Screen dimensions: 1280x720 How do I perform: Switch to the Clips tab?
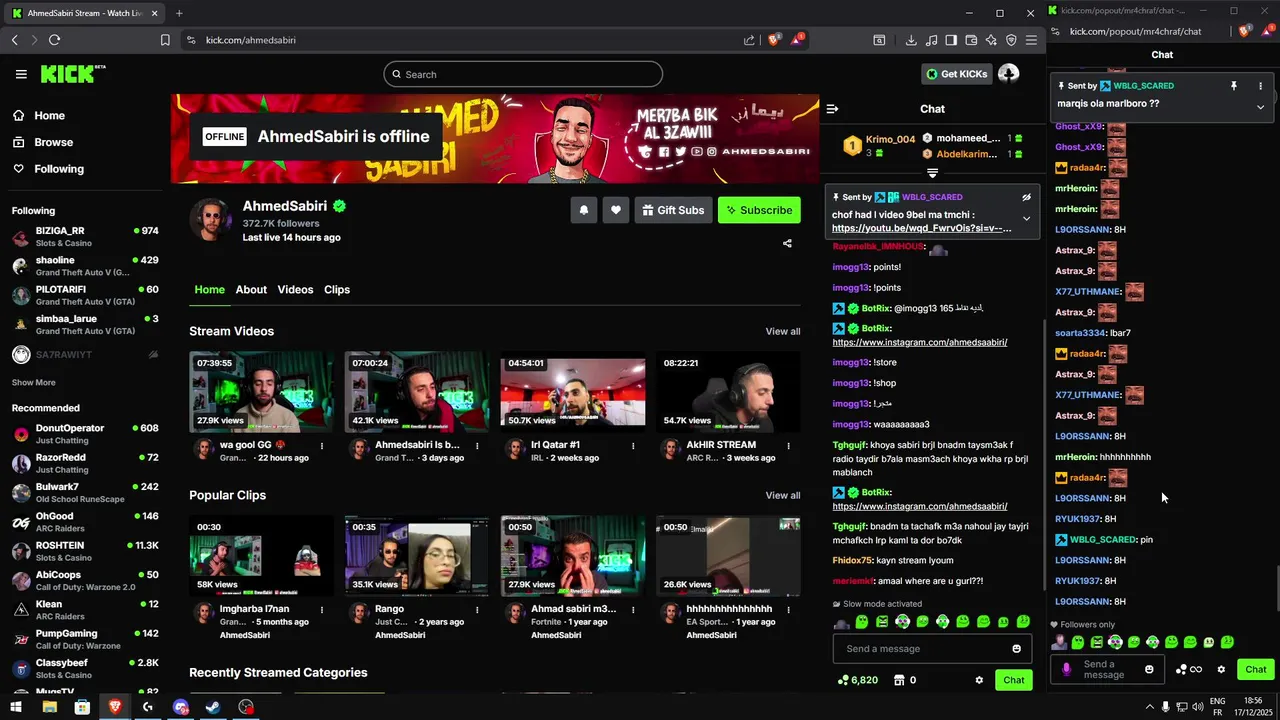[x=337, y=290]
